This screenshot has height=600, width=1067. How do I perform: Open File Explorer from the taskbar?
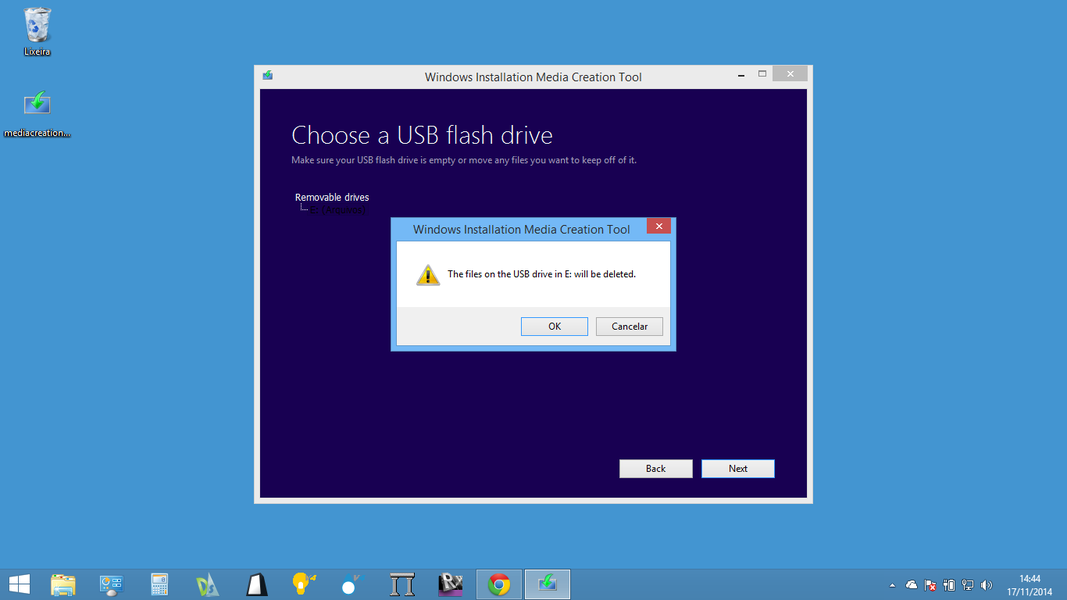63,584
